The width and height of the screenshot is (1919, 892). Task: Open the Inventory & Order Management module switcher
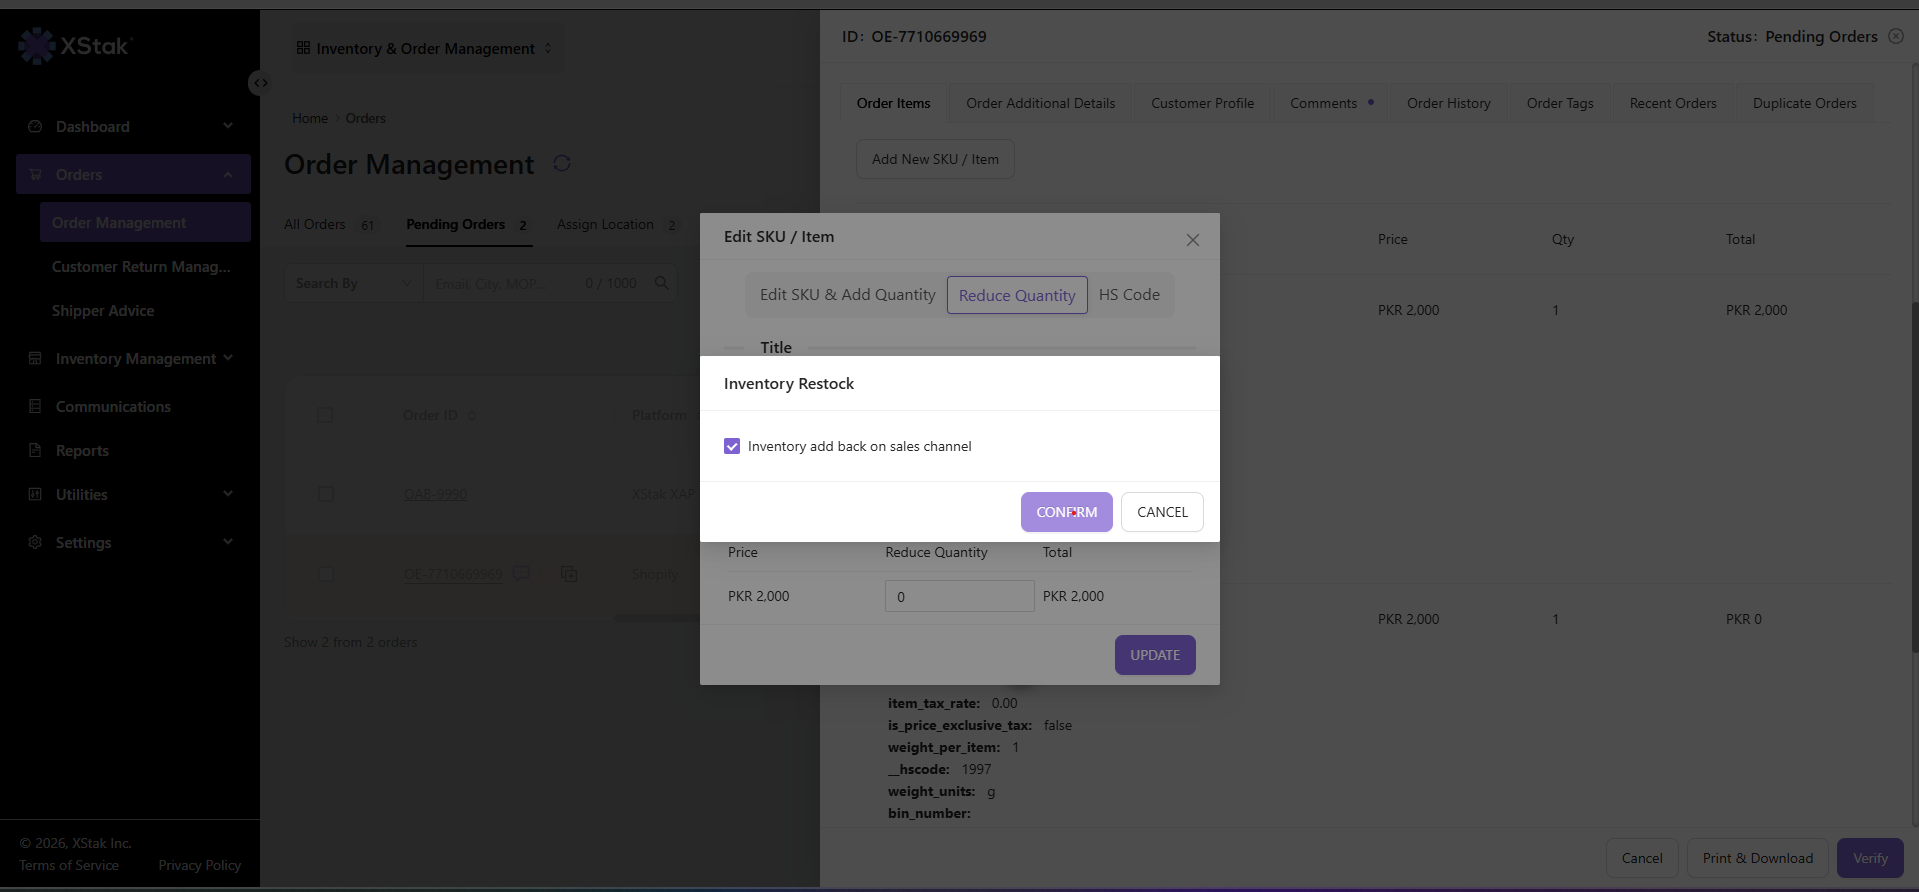coord(425,48)
